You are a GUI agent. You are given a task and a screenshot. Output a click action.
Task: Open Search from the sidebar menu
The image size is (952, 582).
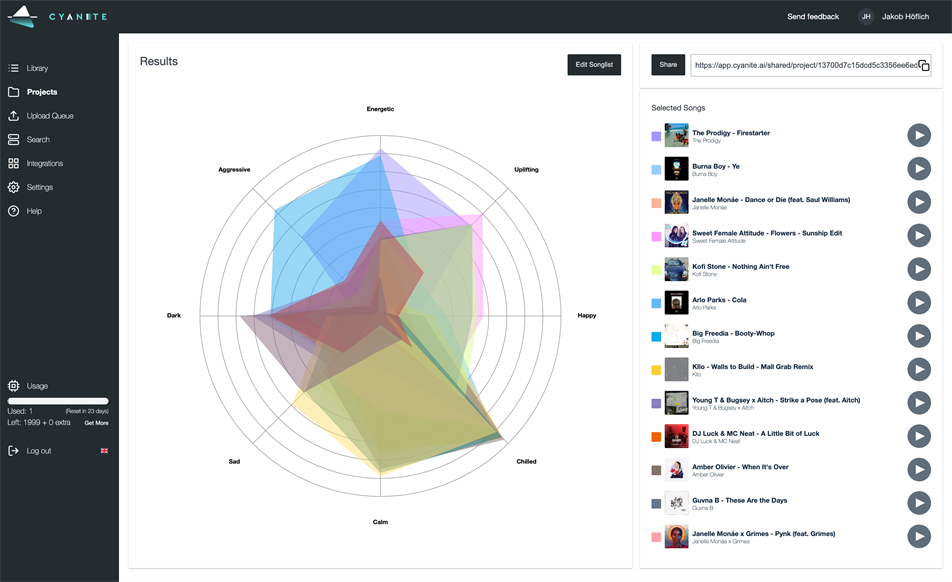tap(38, 140)
